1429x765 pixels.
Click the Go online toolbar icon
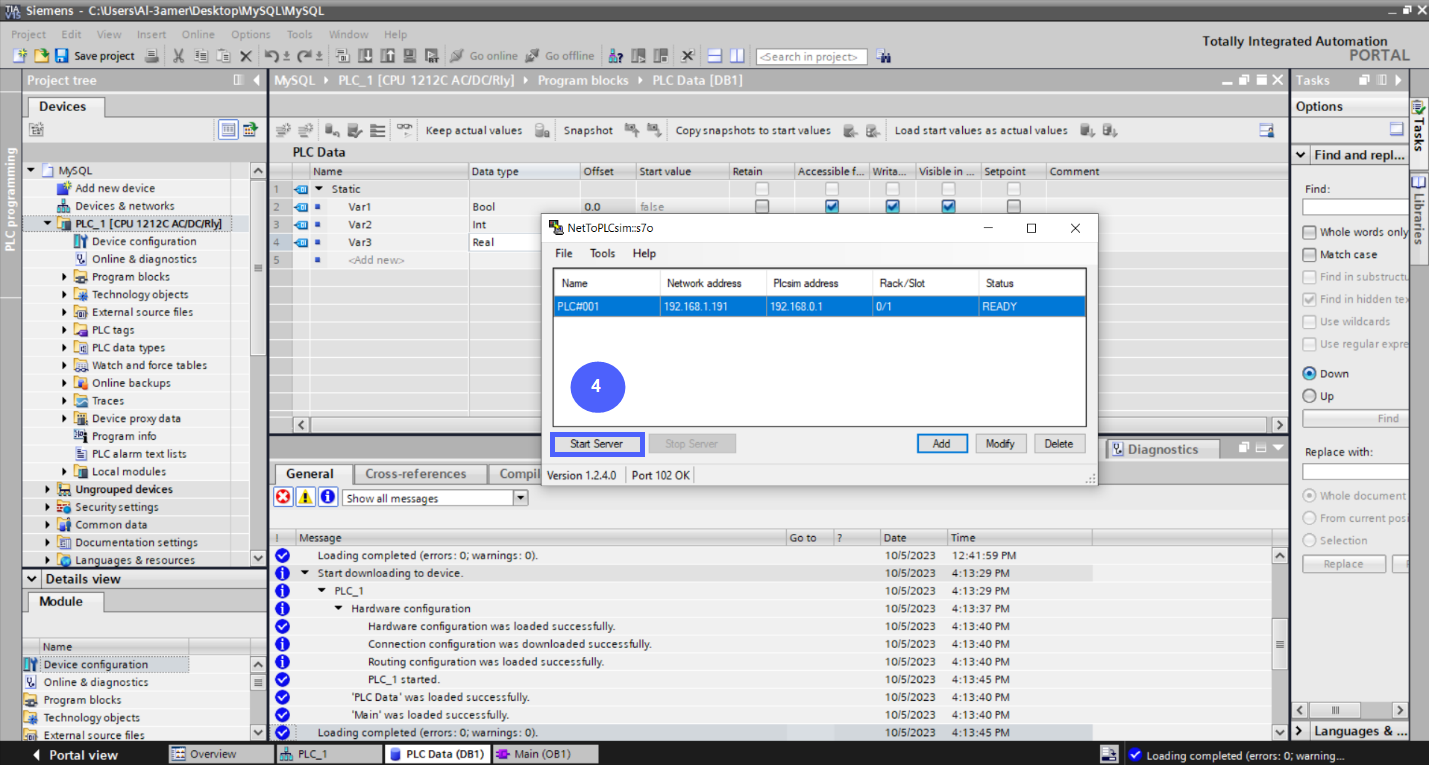pyautogui.click(x=478, y=56)
